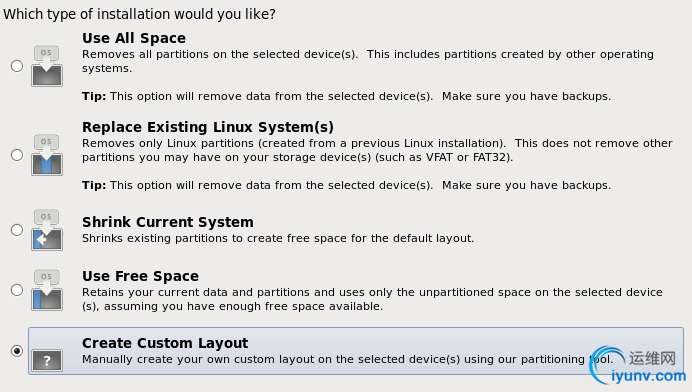Click the "Removes only Linux partitions" description

pyautogui.click(x=377, y=151)
